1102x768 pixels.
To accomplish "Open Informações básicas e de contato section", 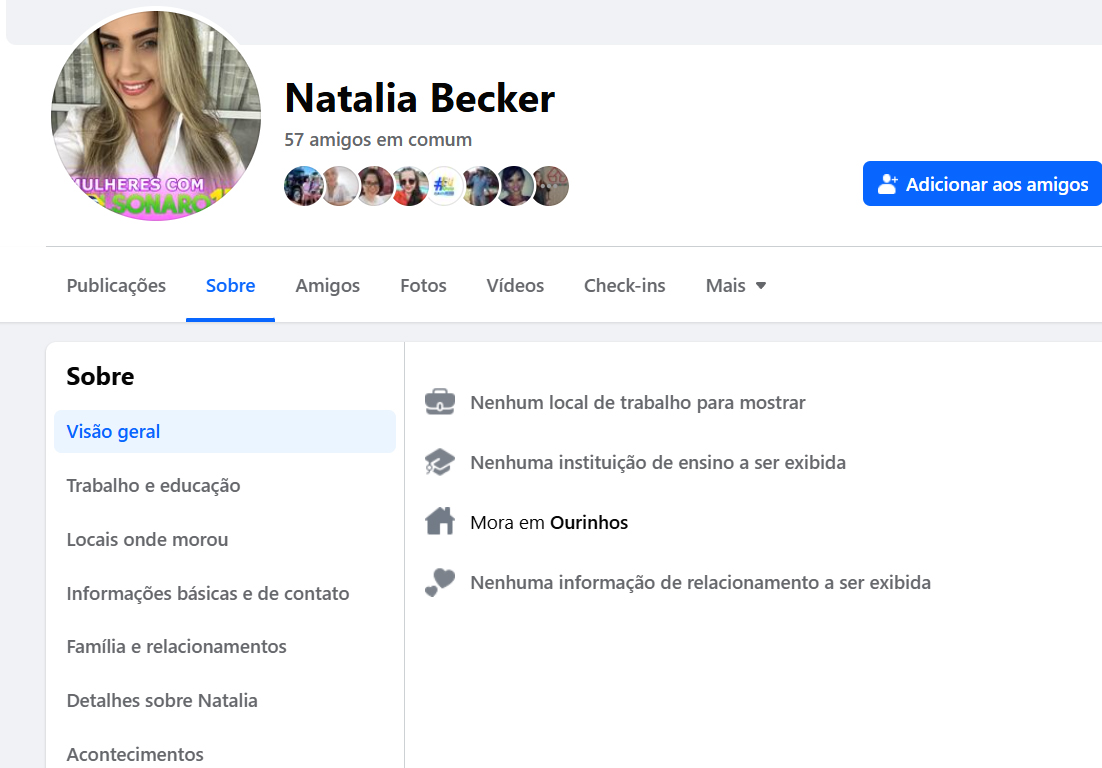I will pos(207,594).
